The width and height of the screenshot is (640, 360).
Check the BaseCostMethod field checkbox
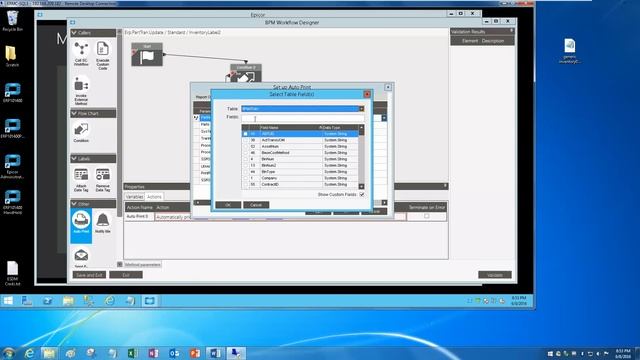pyautogui.click(x=245, y=153)
